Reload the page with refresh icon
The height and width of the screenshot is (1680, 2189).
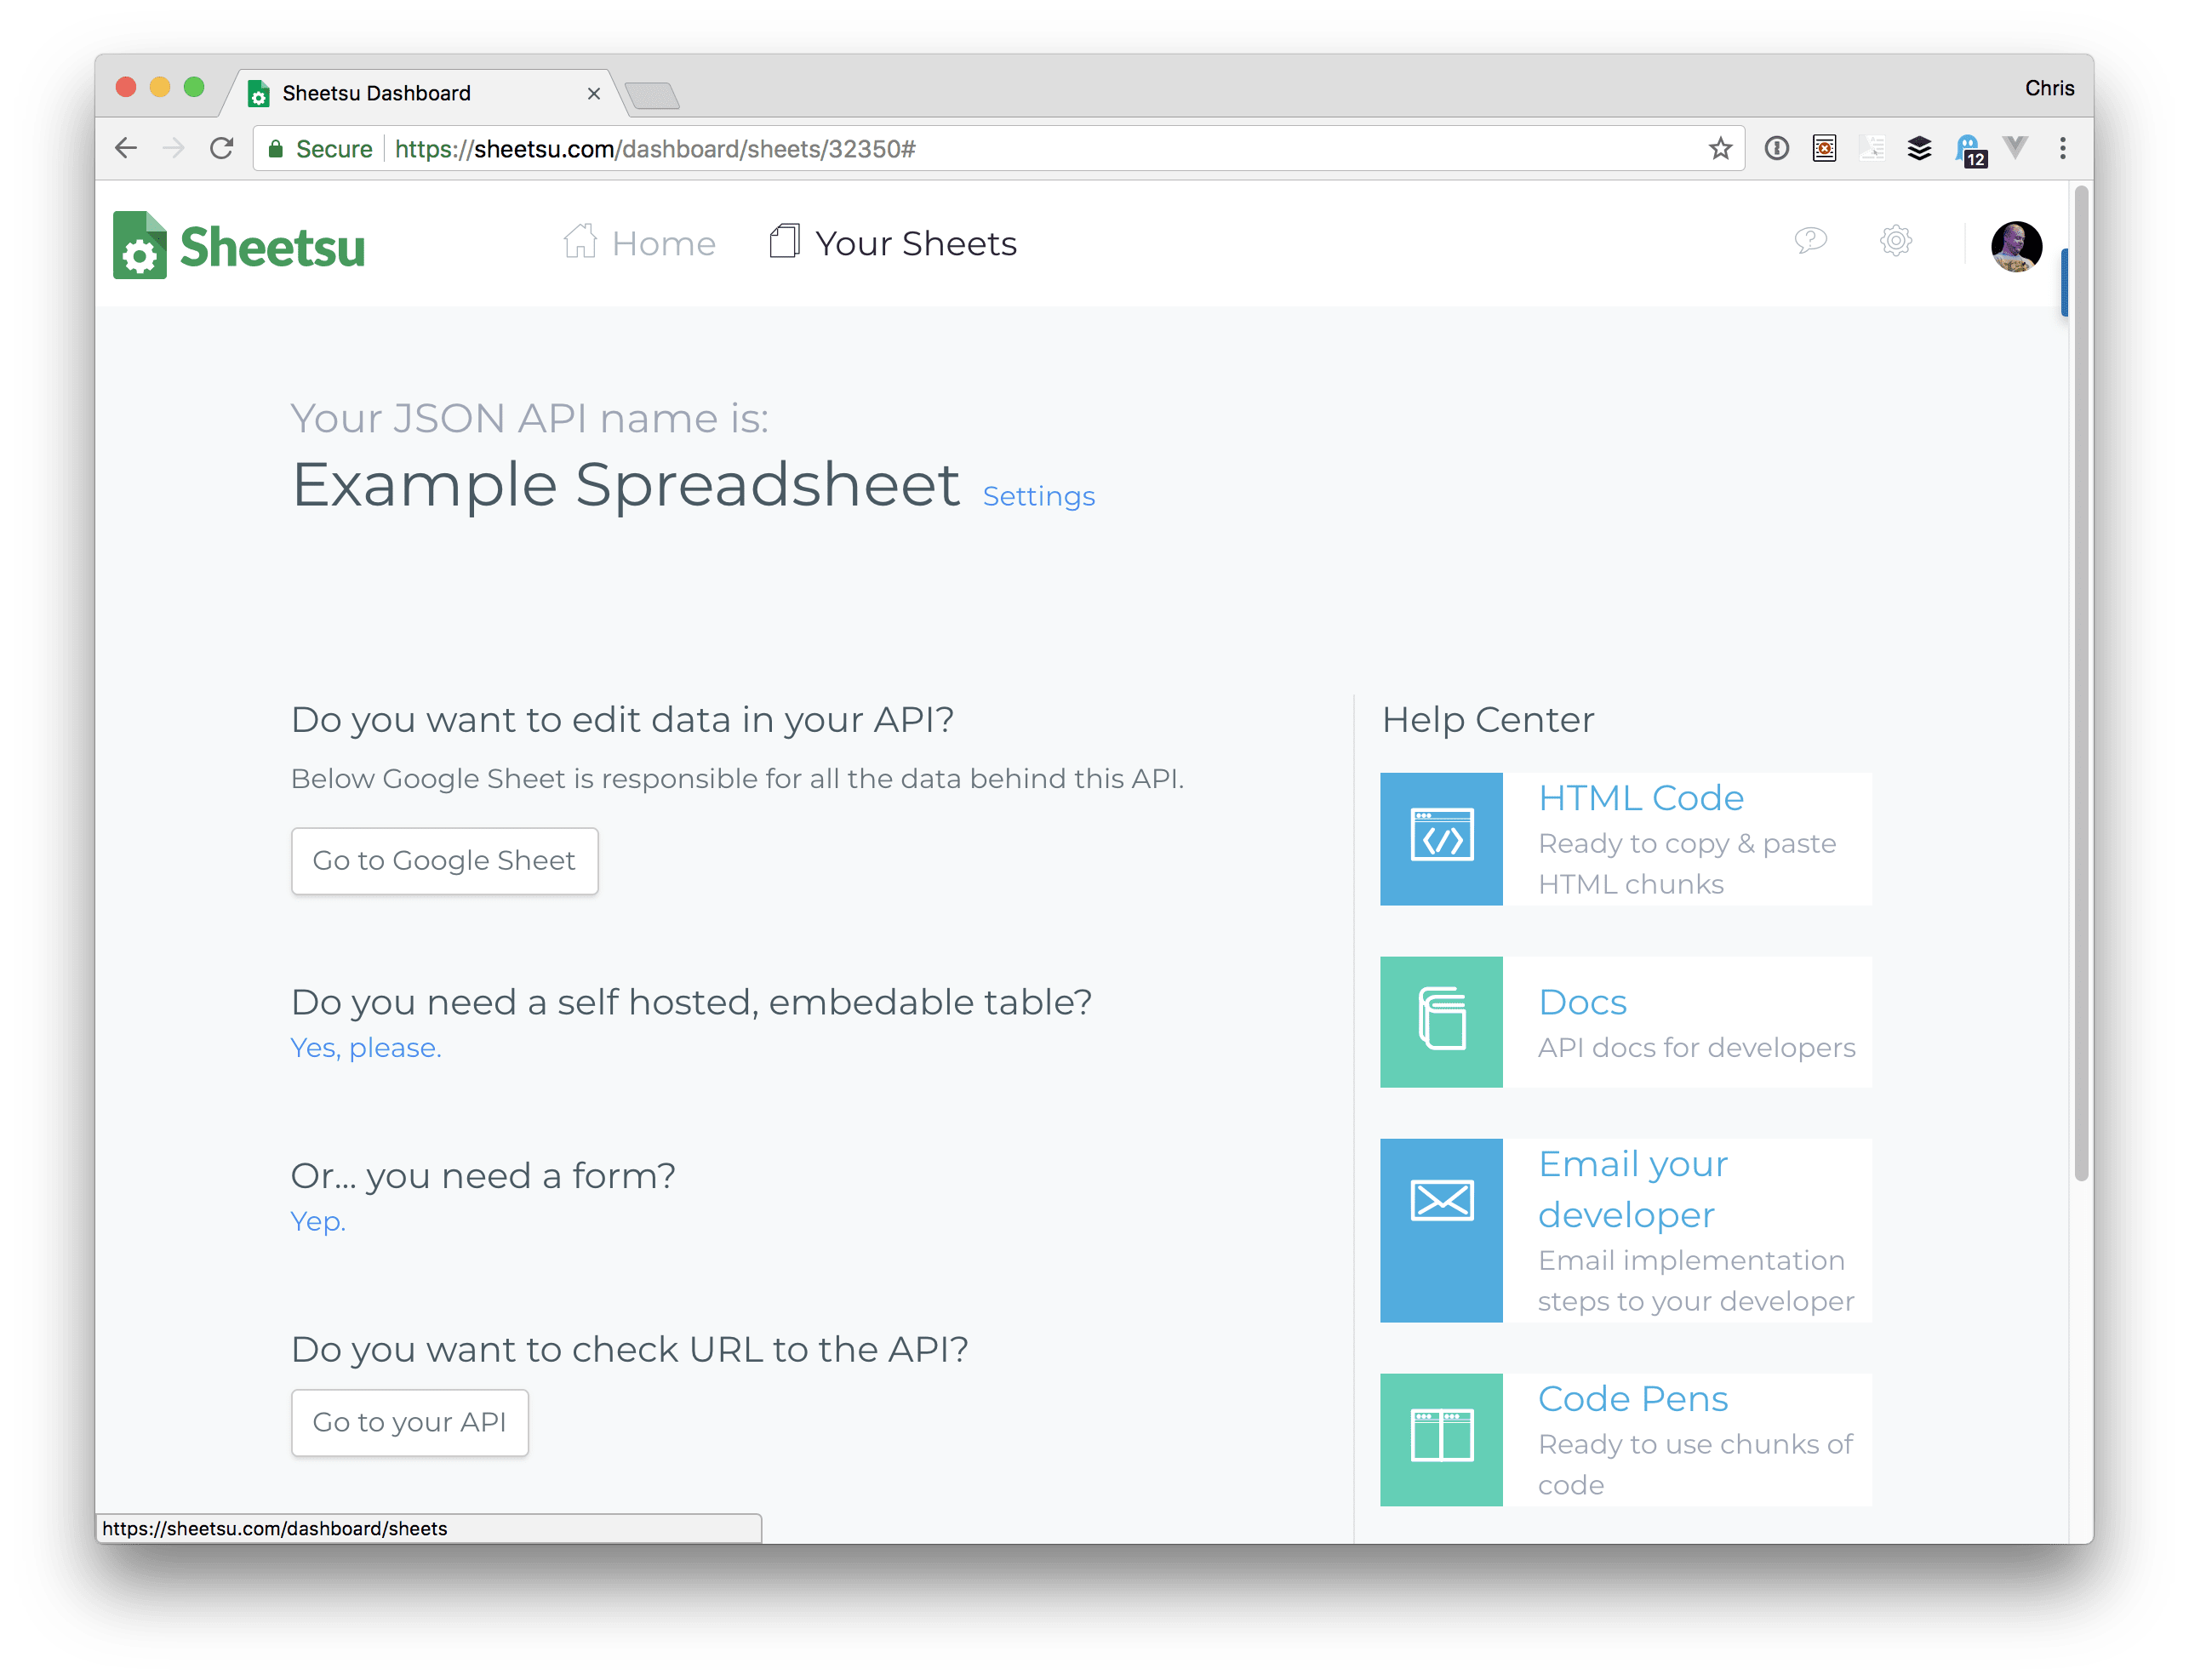click(x=222, y=148)
